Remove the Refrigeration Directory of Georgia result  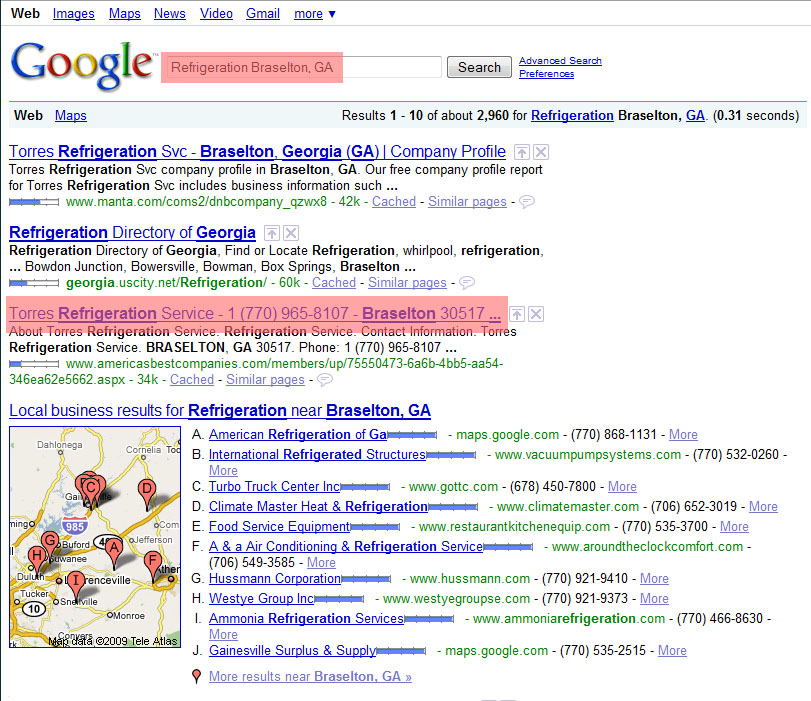(291, 233)
